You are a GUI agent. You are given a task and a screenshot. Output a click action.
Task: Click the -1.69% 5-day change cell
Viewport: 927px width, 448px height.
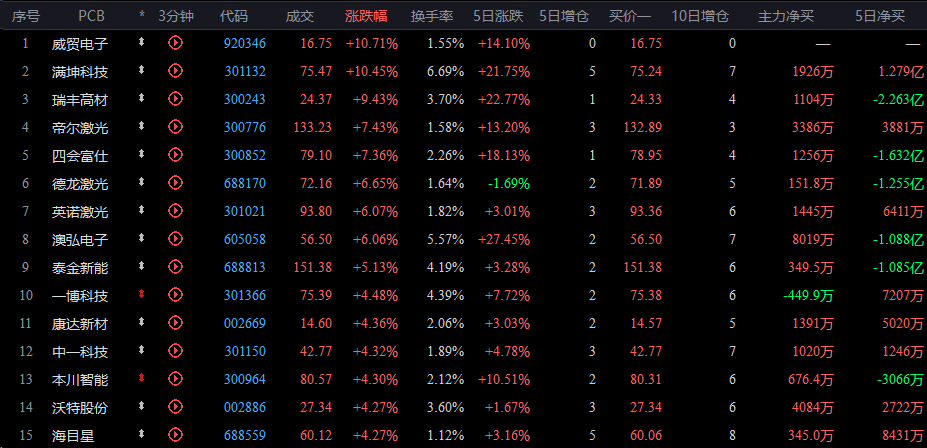tap(508, 183)
